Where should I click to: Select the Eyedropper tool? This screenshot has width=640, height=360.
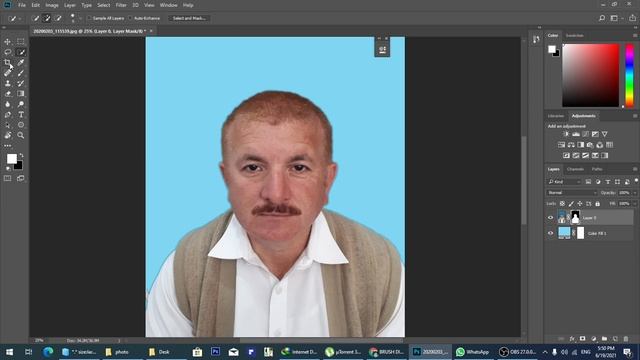pos(20,62)
